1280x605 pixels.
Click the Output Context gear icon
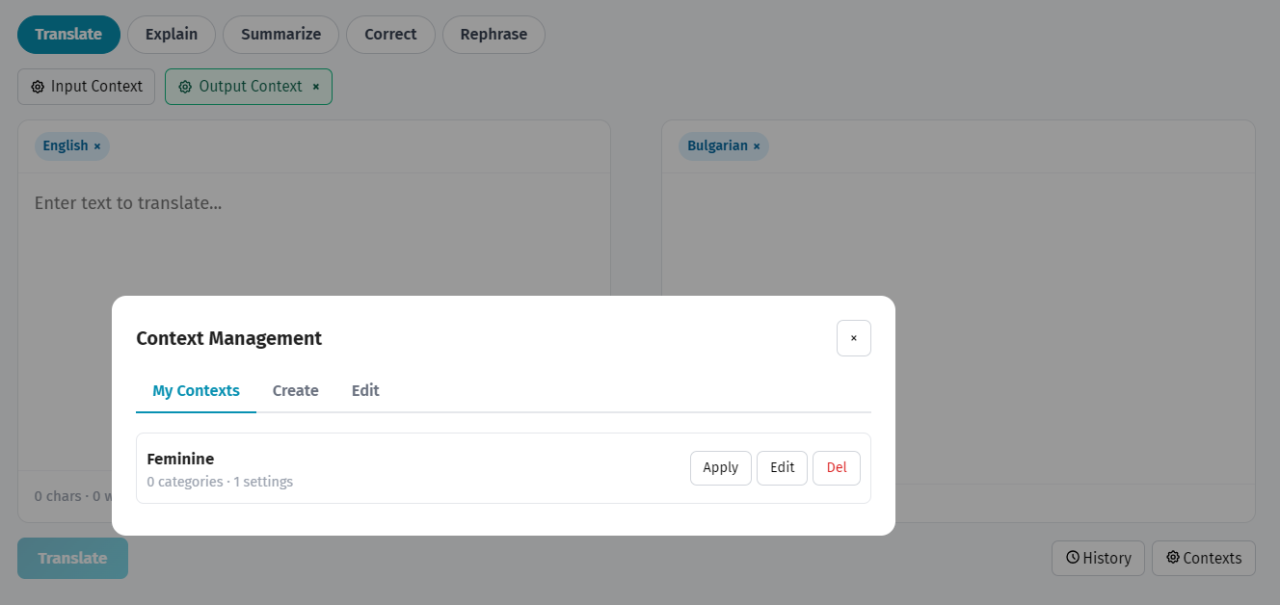pyautogui.click(x=185, y=87)
